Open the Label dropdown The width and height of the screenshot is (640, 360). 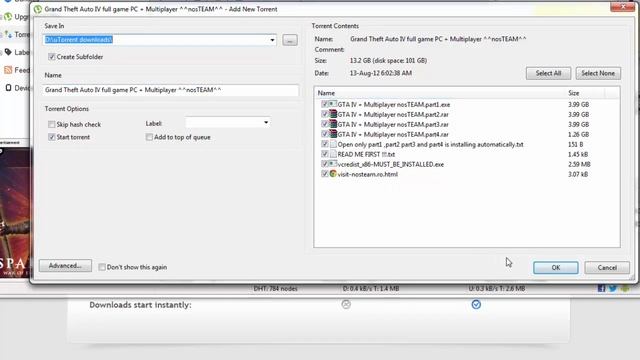pyautogui.click(x=266, y=122)
